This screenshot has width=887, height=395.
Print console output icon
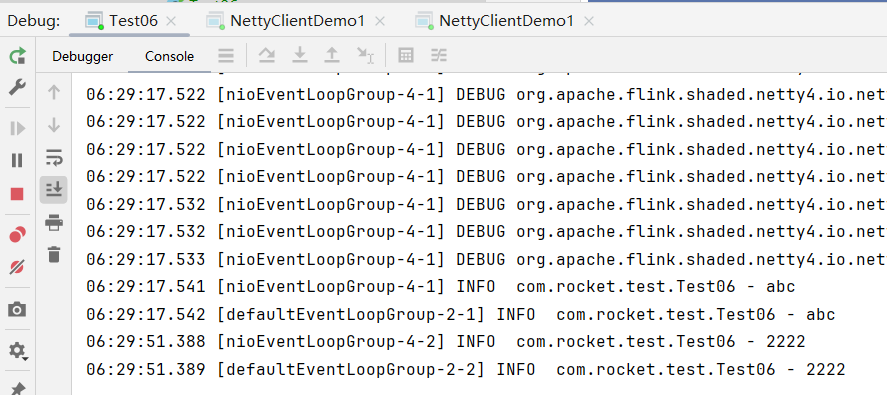click(54, 222)
